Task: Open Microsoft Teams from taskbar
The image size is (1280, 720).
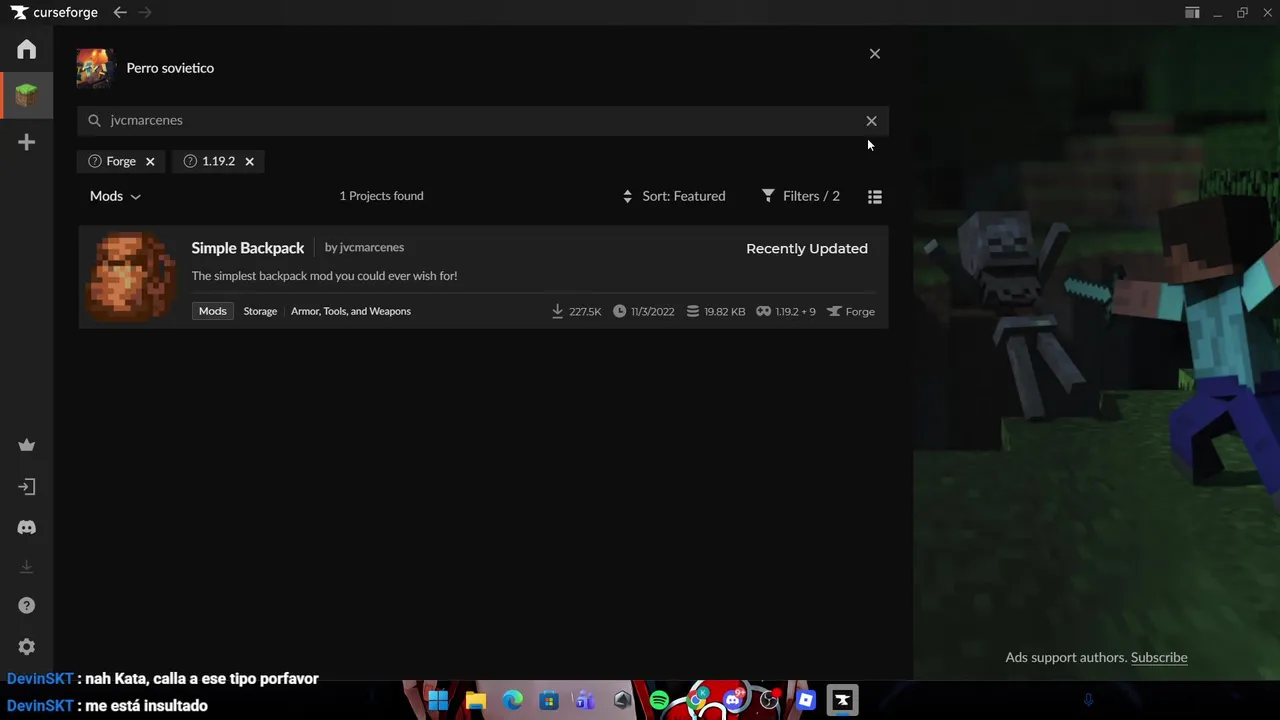Action: [x=585, y=701]
